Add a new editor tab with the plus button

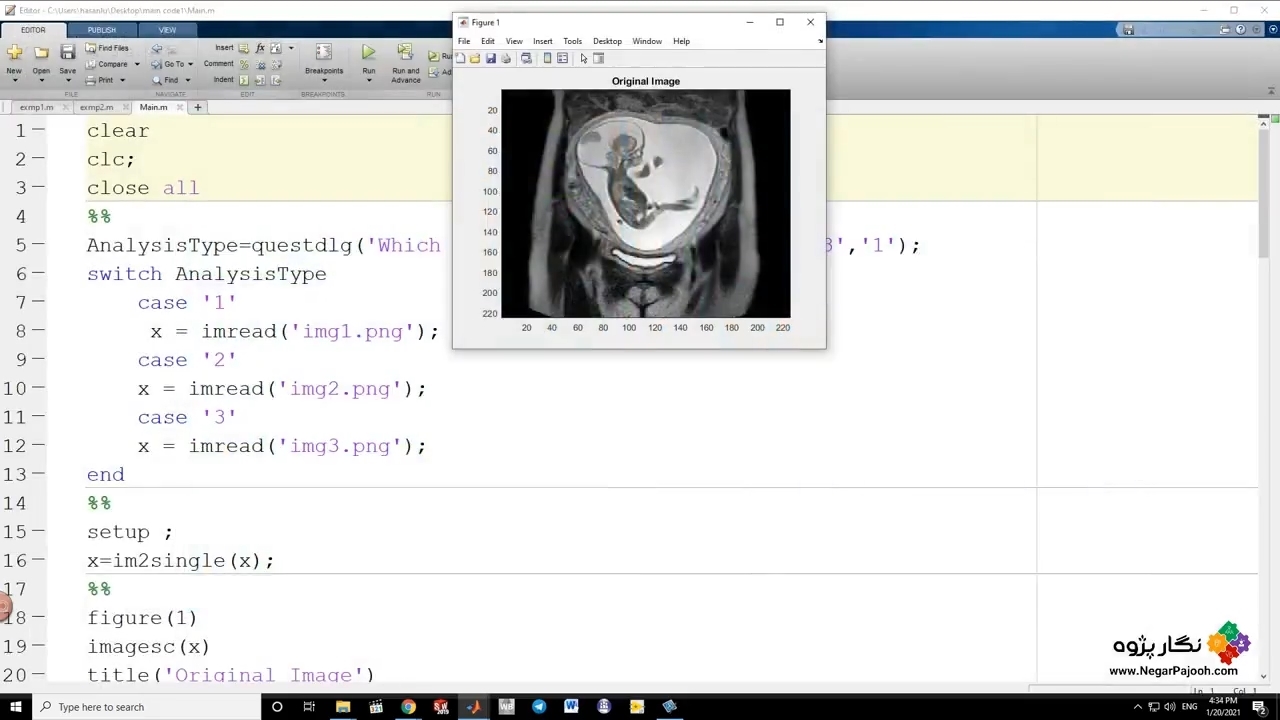pyautogui.click(x=198, y=107)
